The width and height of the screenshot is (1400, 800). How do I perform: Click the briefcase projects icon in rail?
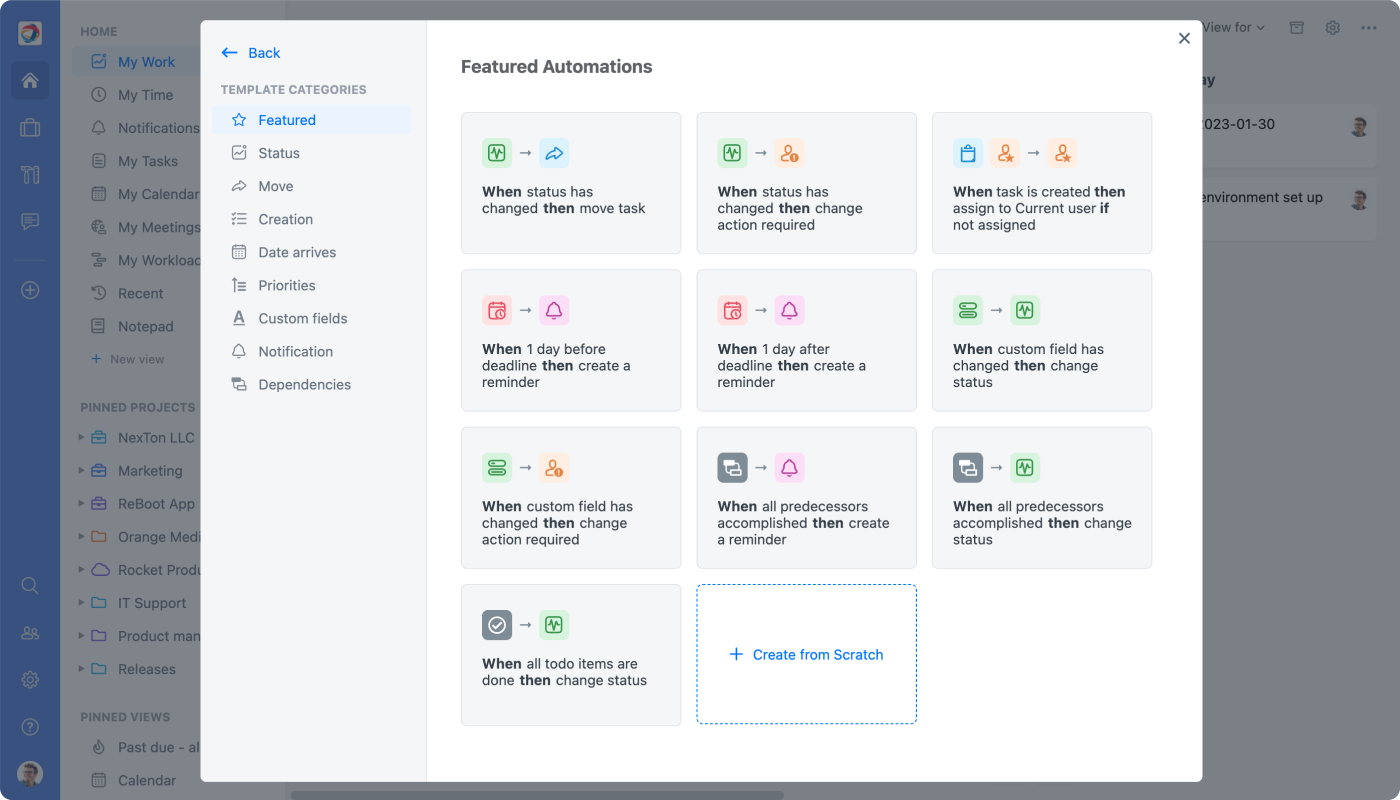(30, 128)
